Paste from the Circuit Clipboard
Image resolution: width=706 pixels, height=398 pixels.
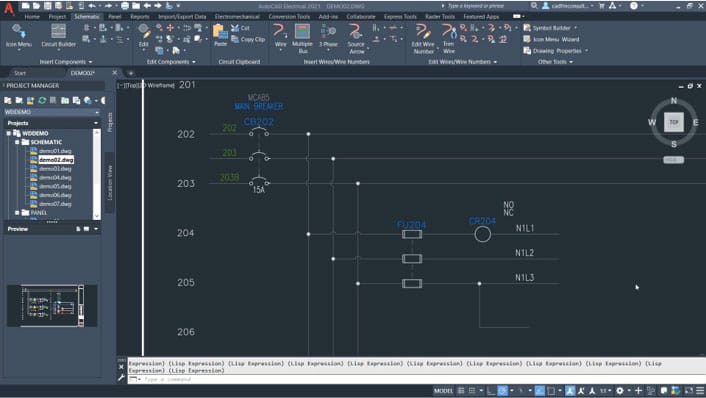pyautogui.click(x=220, y=36)
